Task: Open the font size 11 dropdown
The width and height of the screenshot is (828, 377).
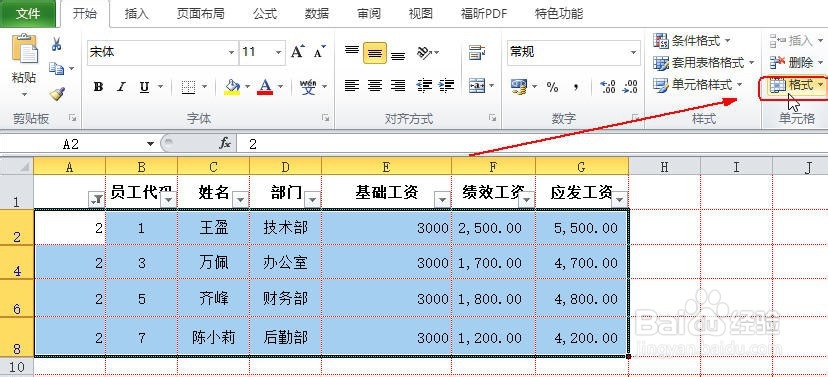Action: 278,52
